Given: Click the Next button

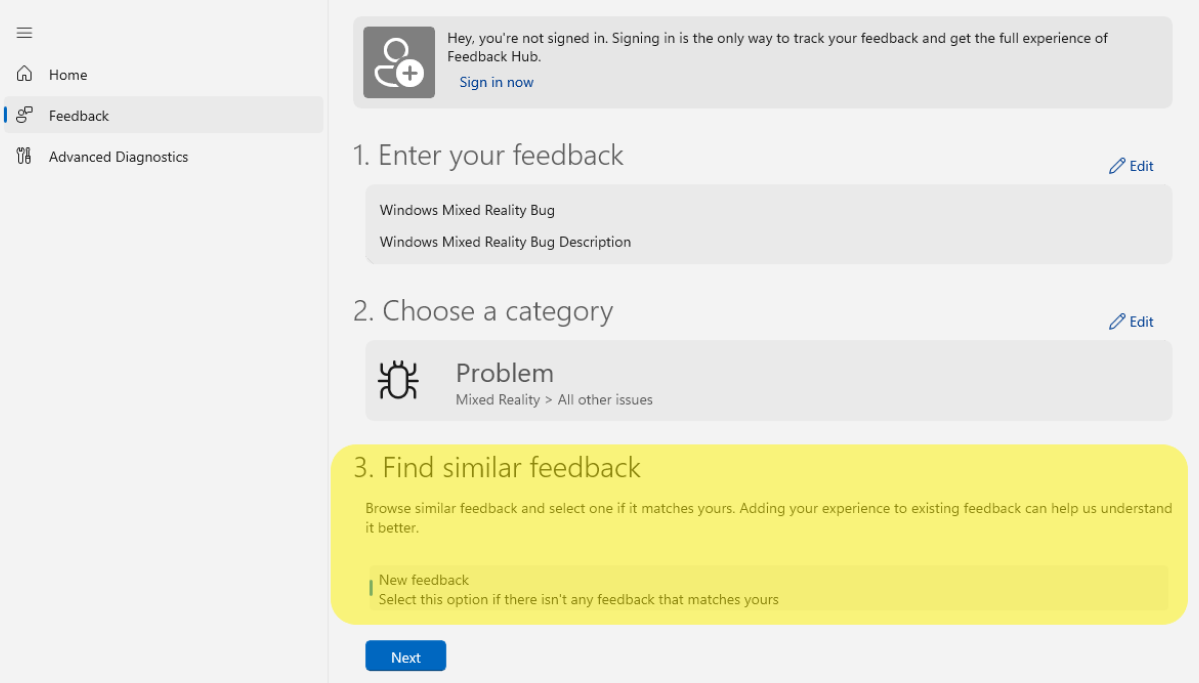Looking at the screenshot, I should click(405, 656).
